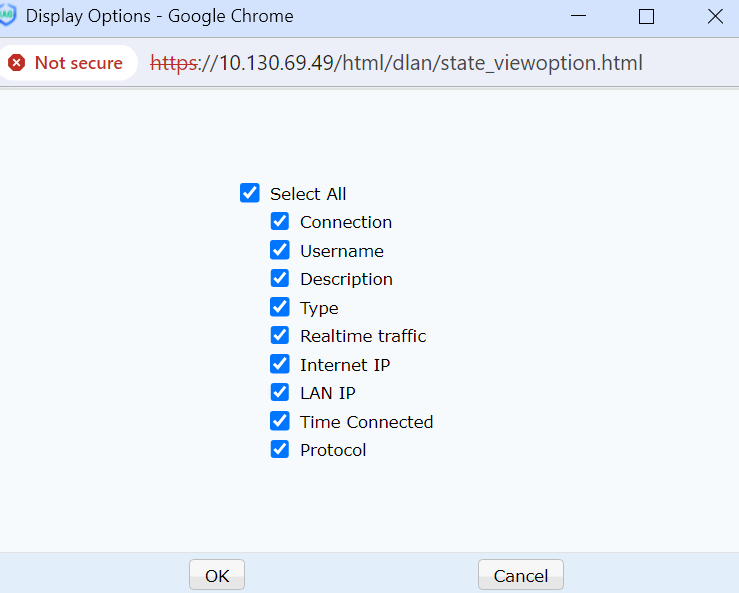Disable the Internet IP checkbox
The image size is (739, 593).
pyautogui.click(x=280, y=364)
